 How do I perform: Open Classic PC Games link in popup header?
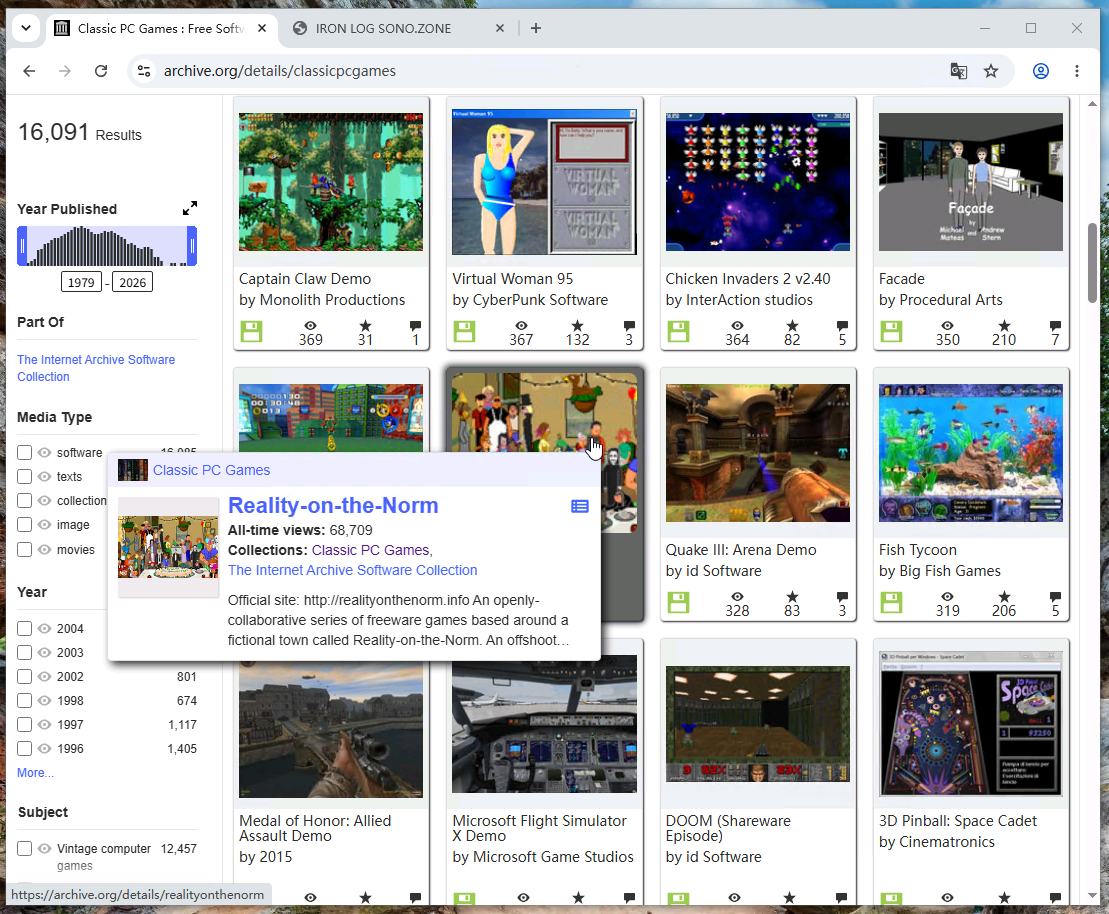pyautogui.click(x=211, y=470)
